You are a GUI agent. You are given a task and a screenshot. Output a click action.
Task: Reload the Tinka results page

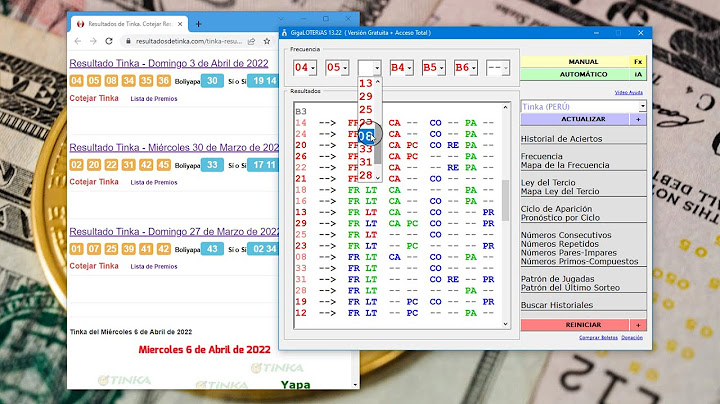(109, 41)
